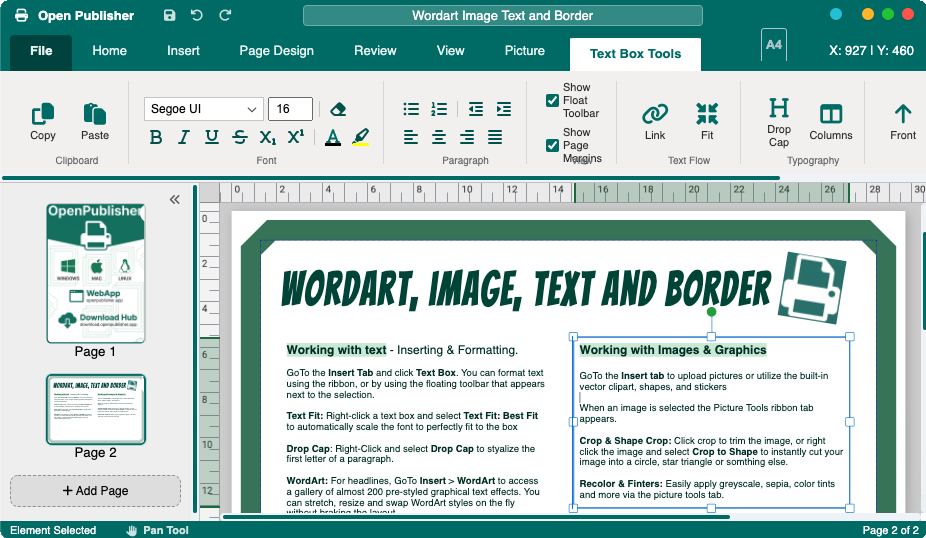Open the Page Design tab

point(276,51)
